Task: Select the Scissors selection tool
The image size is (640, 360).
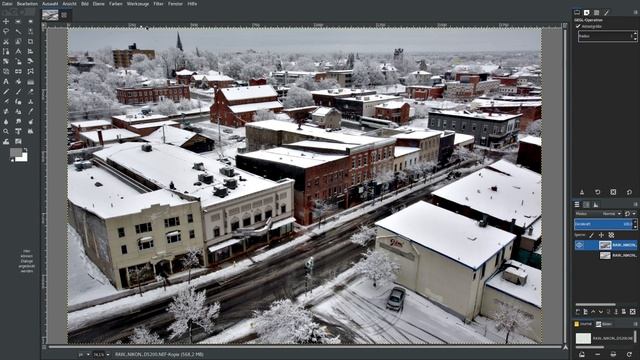Action: pyautogui.click(x=6, y=42)
